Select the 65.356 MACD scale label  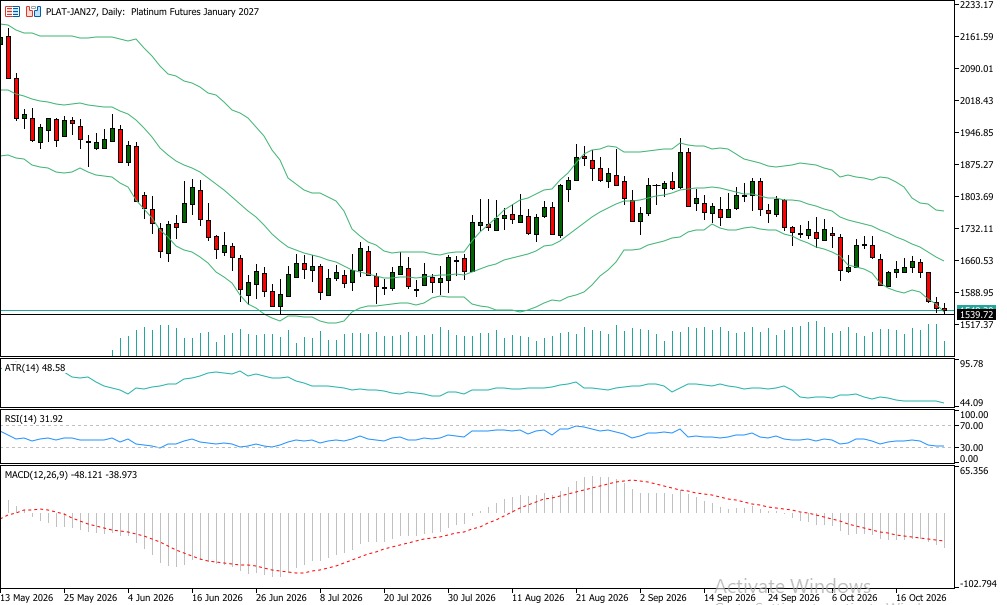(974, 471)
